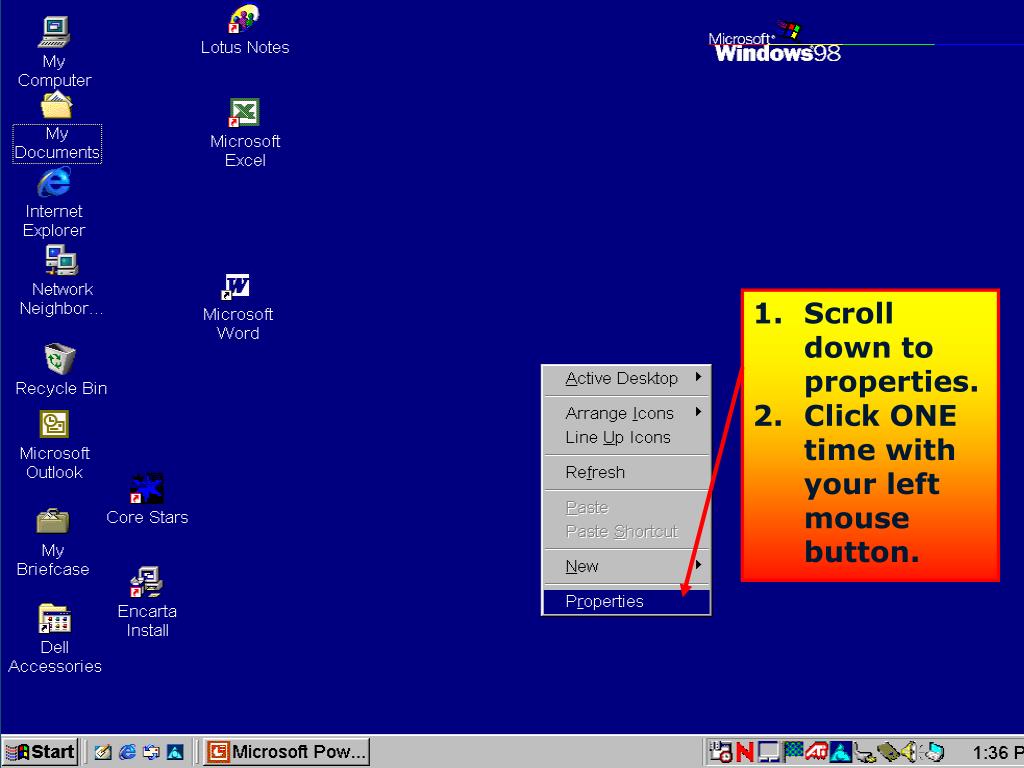Click the Core Stars shortcut icon
This screenshot has height=768, width=1024.
pos(147,500)
